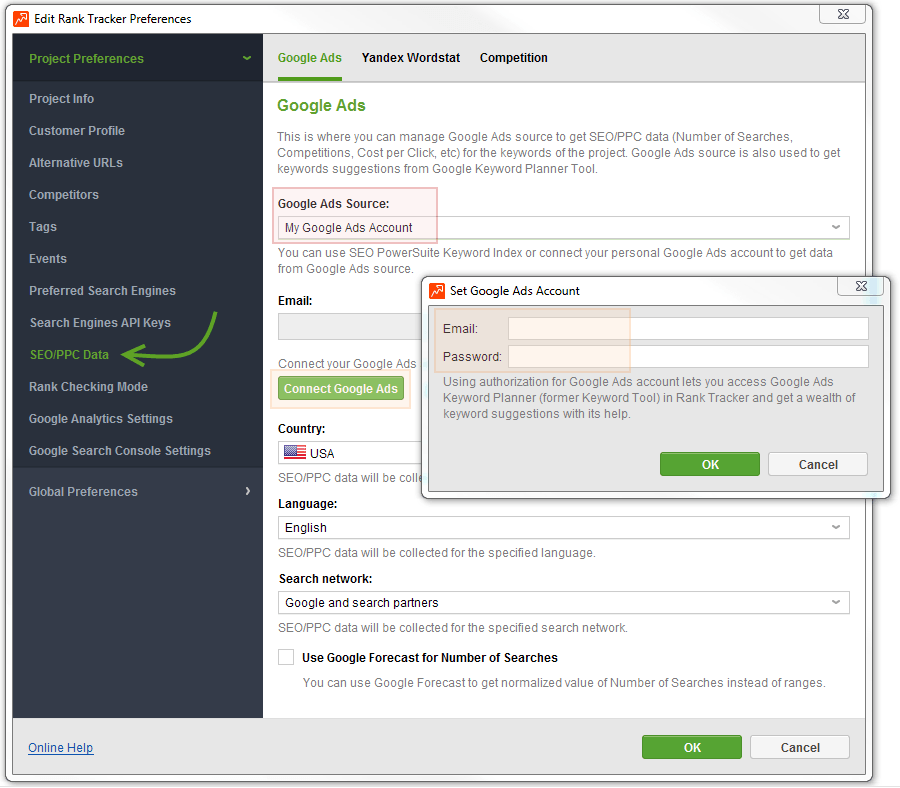Select SEO/PPC Data in the sidebar

pos(69,355)
